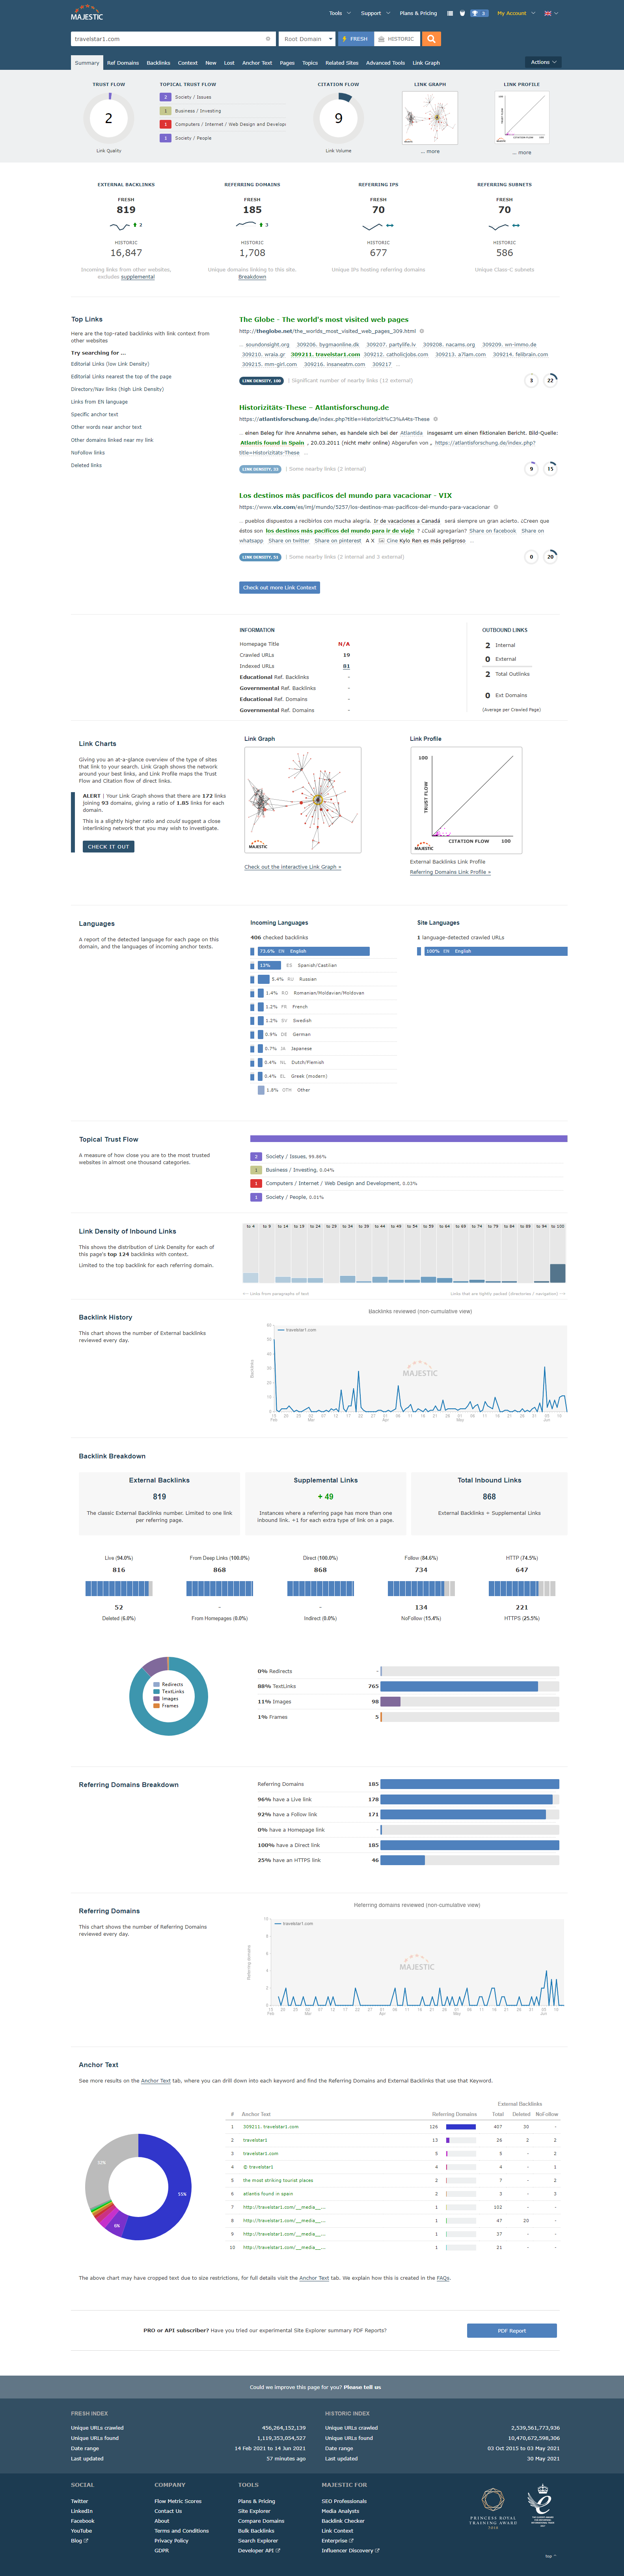624x2576 pixels.
Task: Open 'The Globe - The world's most visited web pages' link
Action: click(x=324, y=320)
